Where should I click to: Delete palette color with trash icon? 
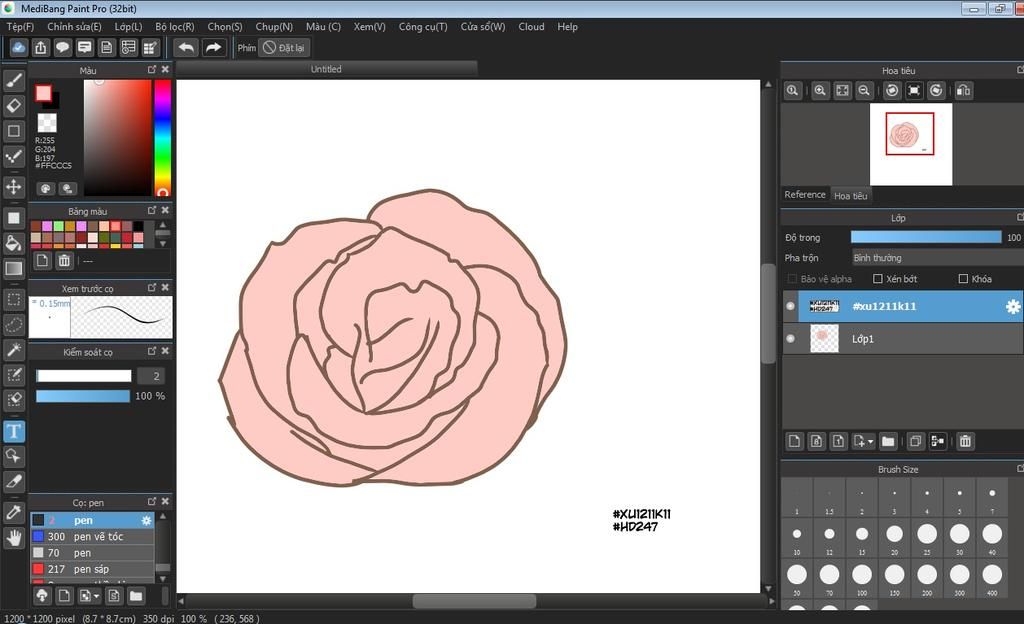coord(64,260)
